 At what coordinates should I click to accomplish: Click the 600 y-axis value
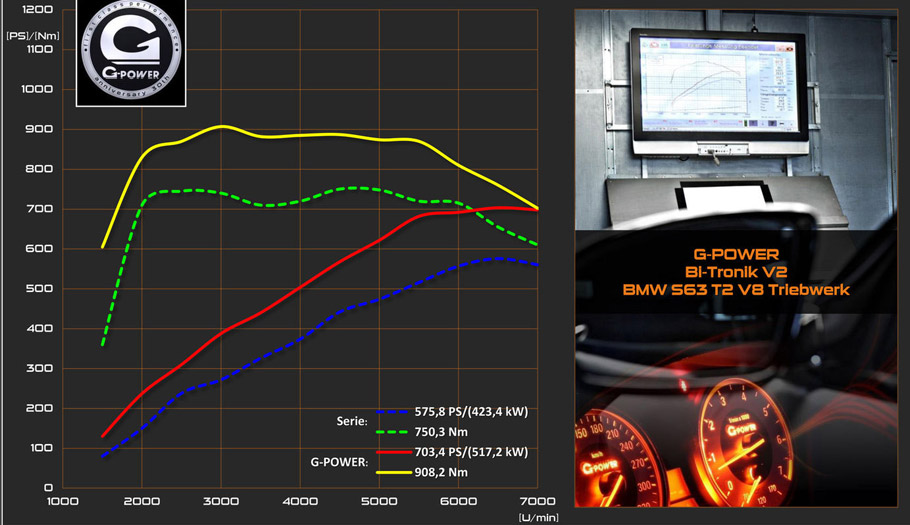[x=39, y=248]
